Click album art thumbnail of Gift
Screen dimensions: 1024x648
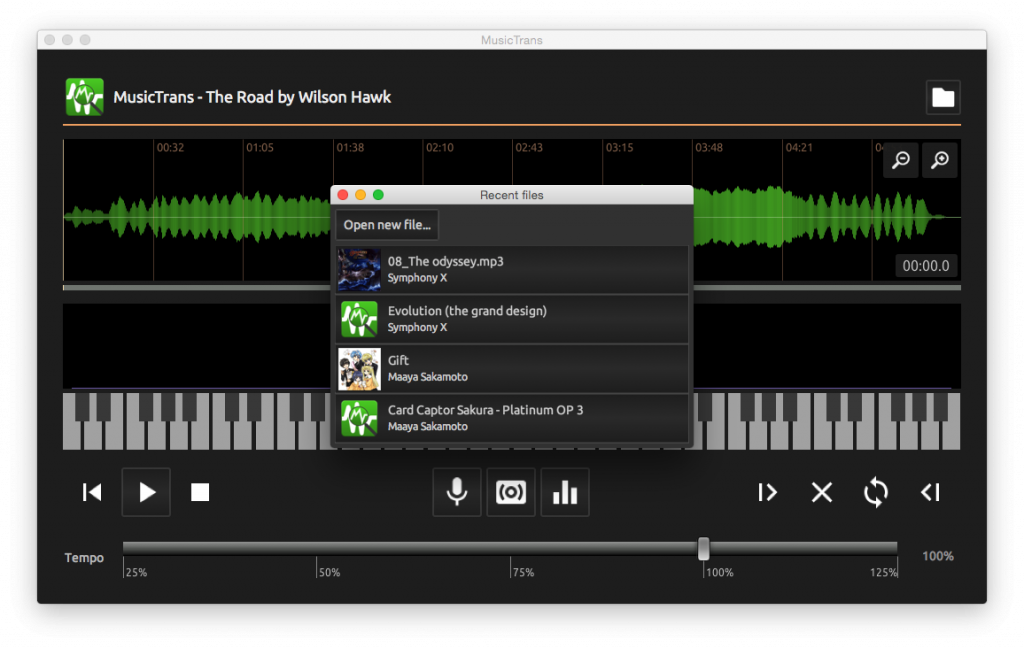(359, 368)
